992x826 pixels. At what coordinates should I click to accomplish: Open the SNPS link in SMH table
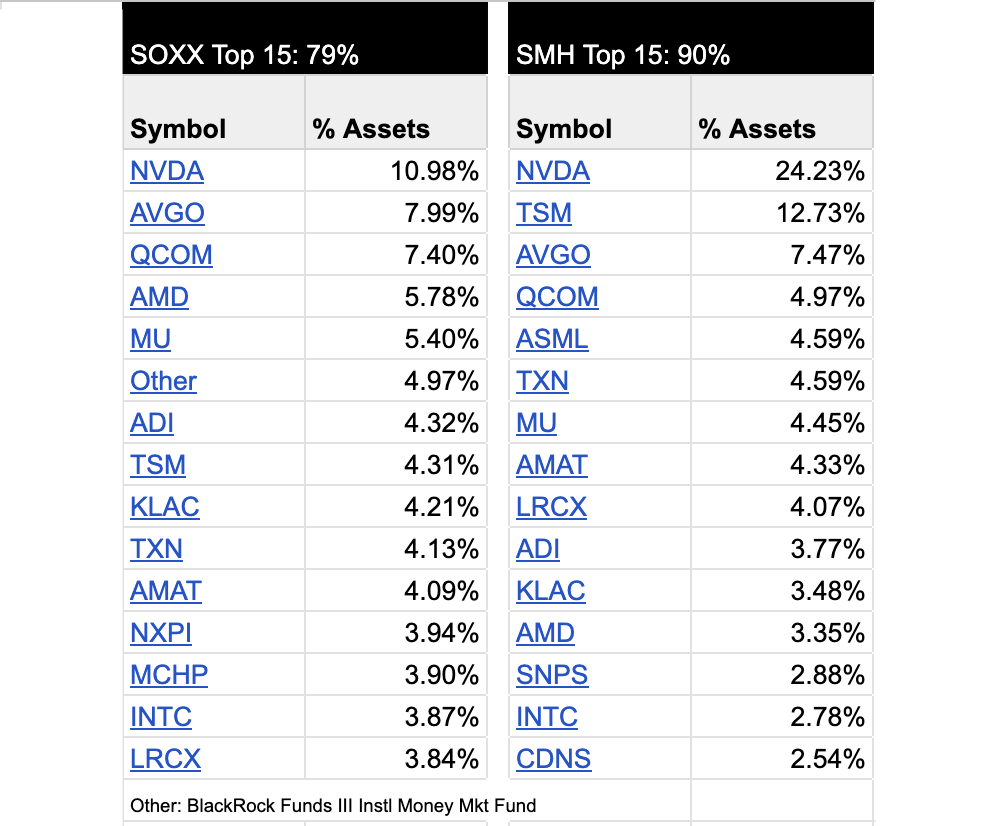(551, 674)
